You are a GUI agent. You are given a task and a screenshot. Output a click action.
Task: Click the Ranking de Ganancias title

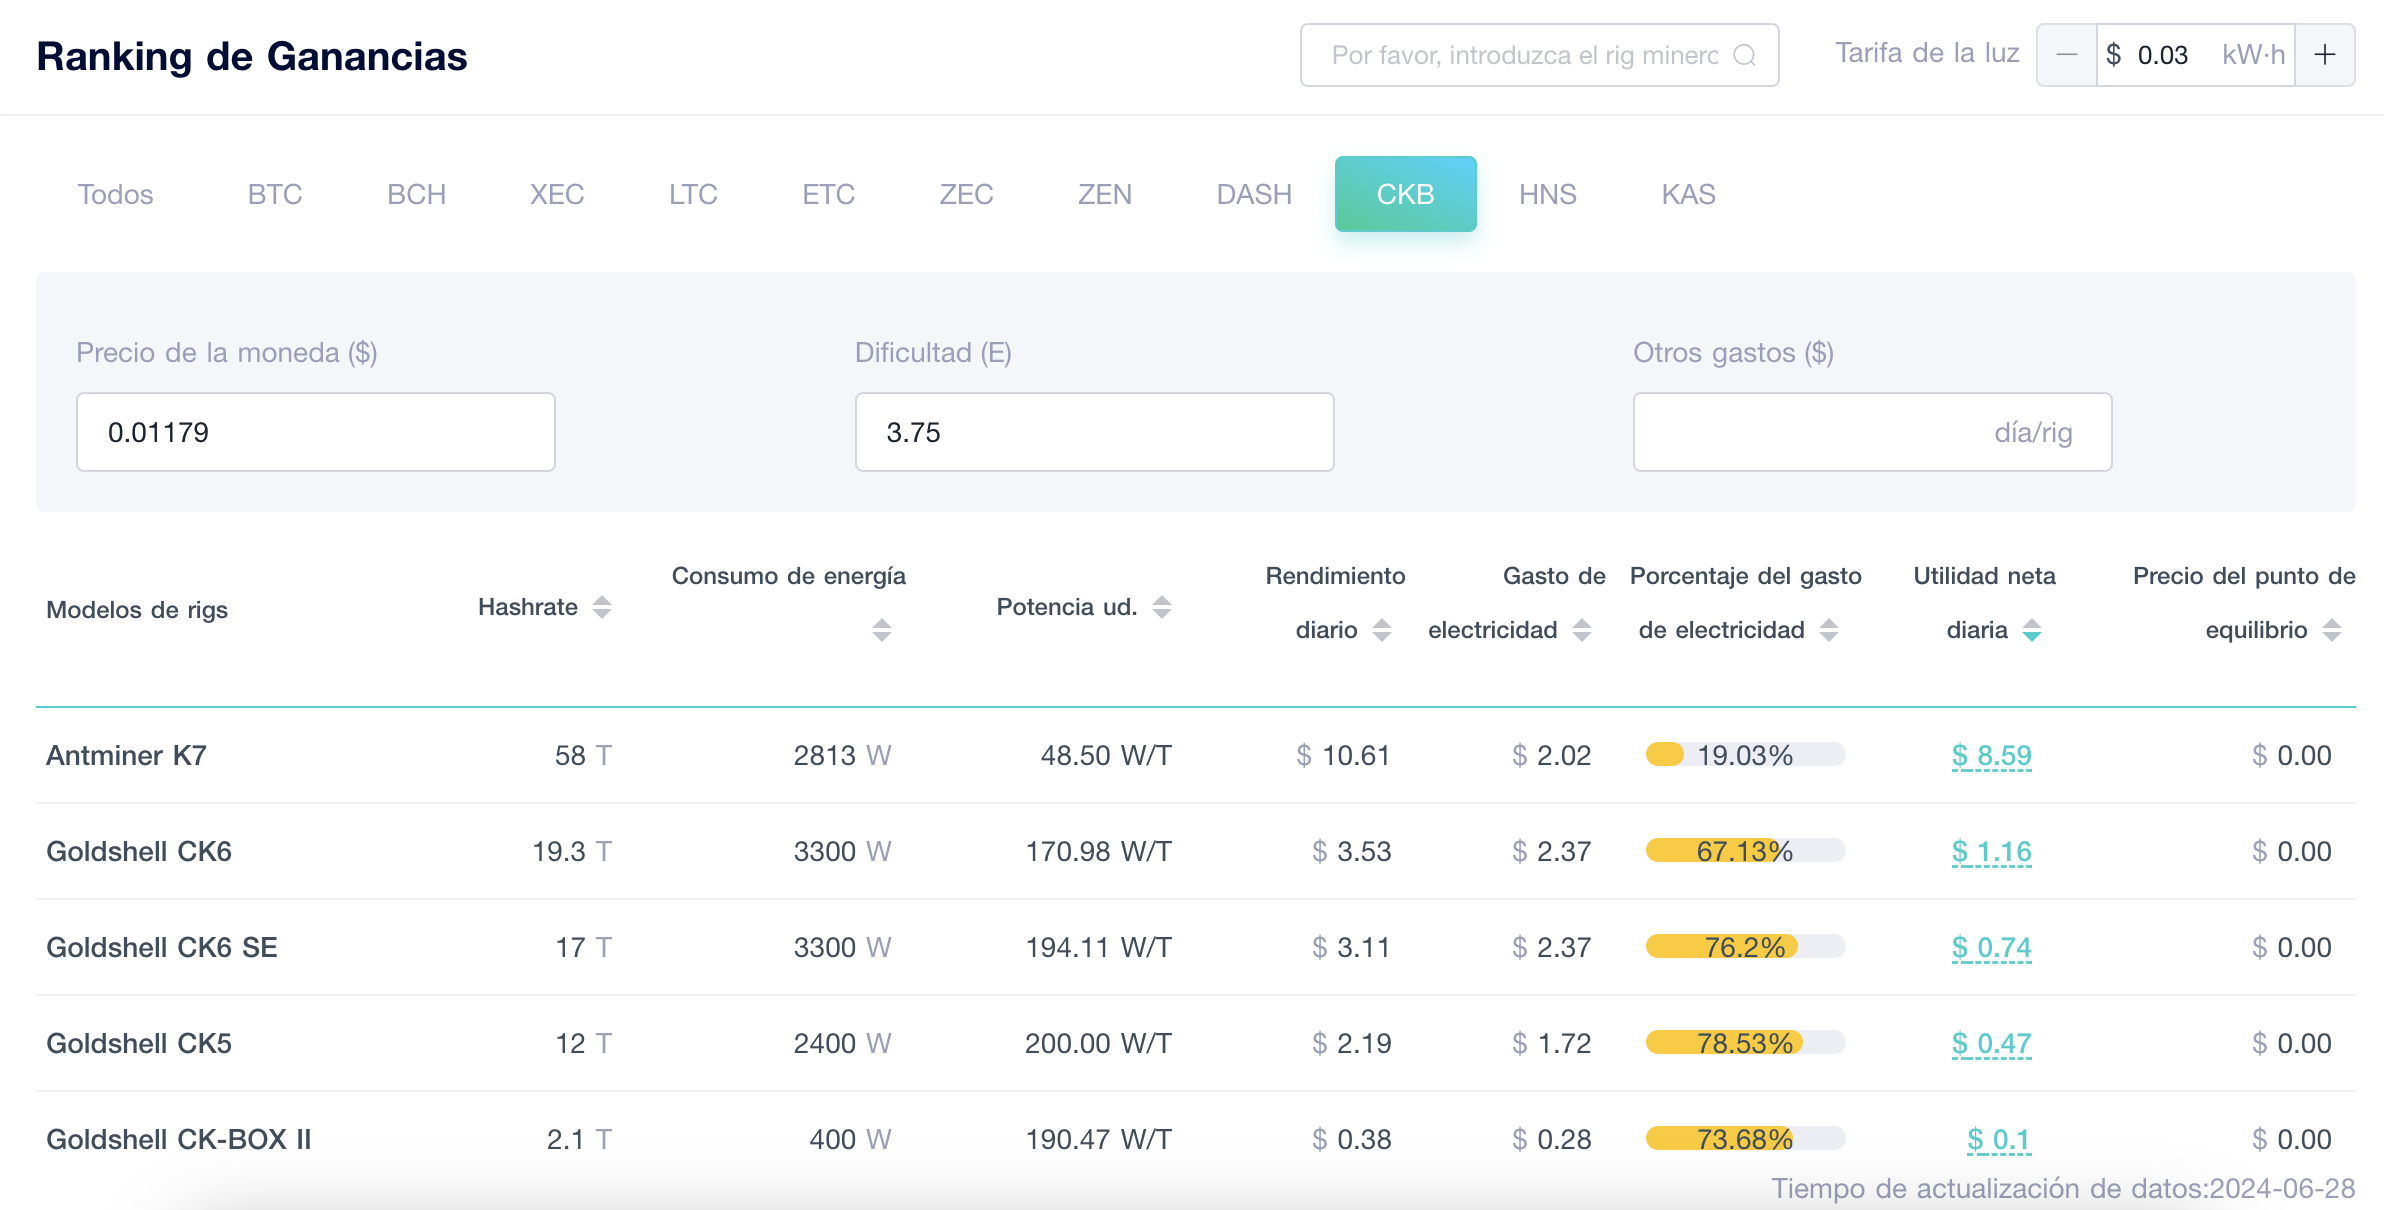point(252,56)
